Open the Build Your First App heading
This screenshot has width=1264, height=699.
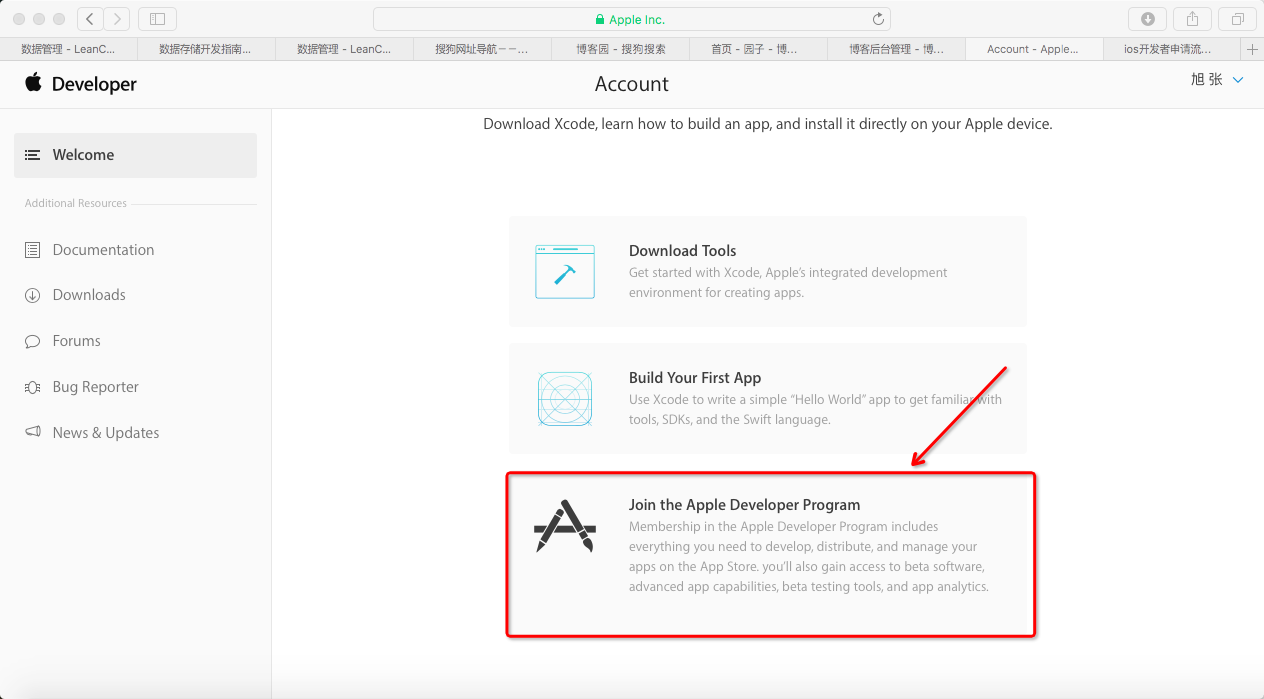coord(695,378)
